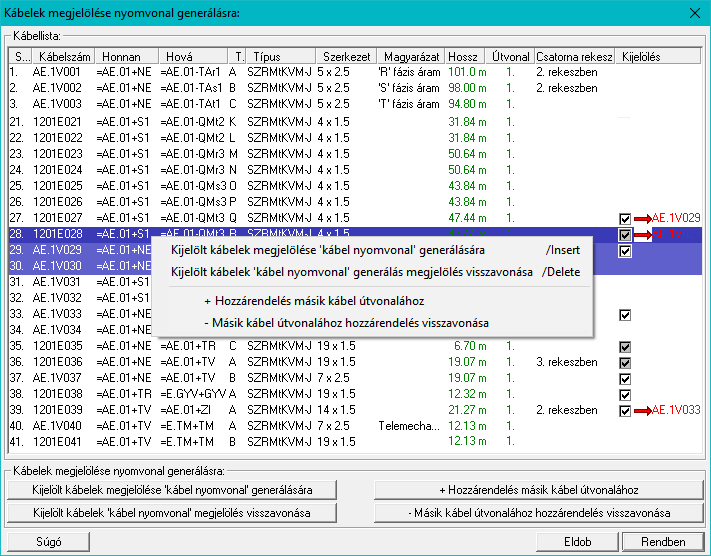Select cable row 1201E025

[x=356, y=186]
